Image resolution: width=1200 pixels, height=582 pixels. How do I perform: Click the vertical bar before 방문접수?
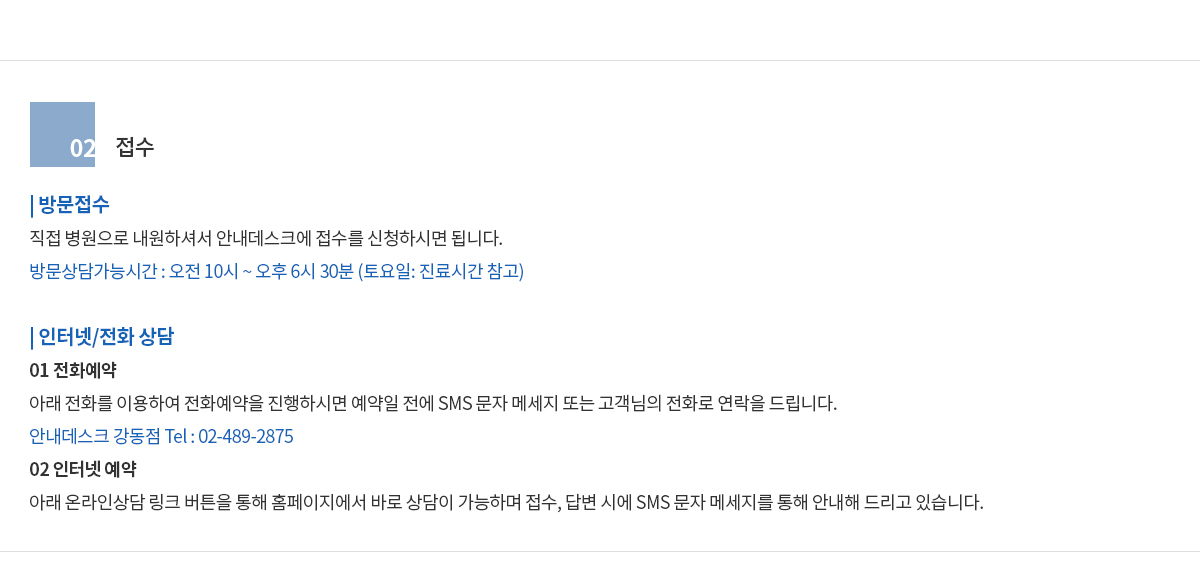click(x=32, y=206)
